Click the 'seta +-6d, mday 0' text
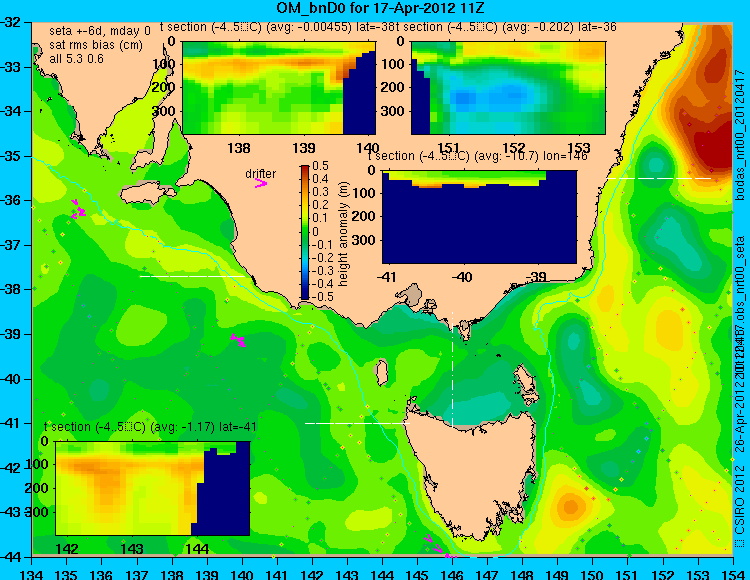Image resolution: width=750 pixels, height=580 pixels. pos(99,31)
